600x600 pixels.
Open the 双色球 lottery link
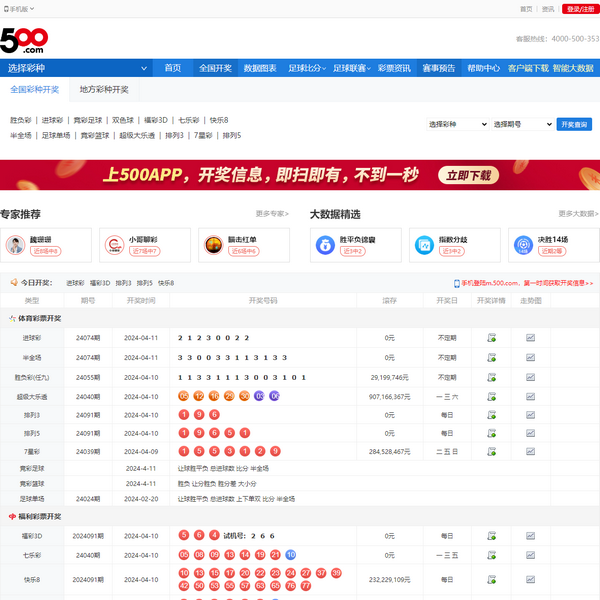[123, 120]
